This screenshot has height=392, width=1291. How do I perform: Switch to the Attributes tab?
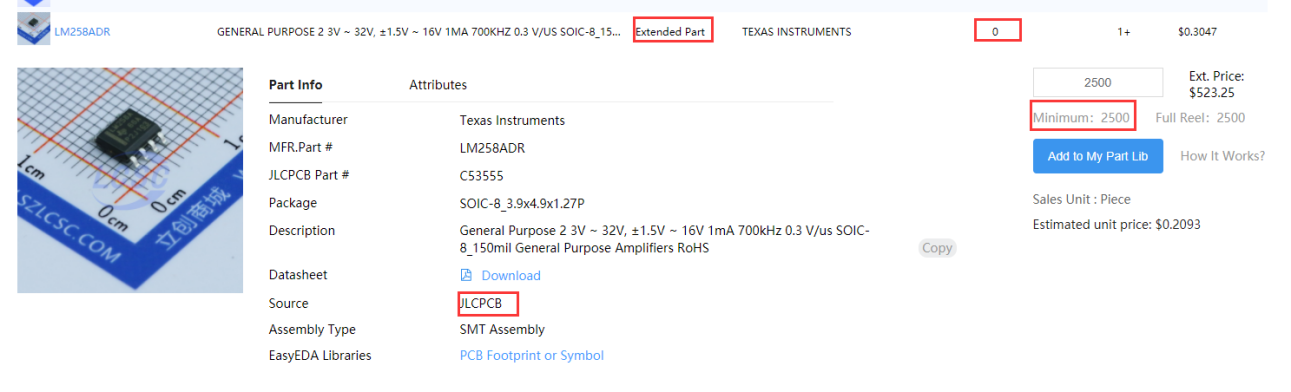coord(438,85)
